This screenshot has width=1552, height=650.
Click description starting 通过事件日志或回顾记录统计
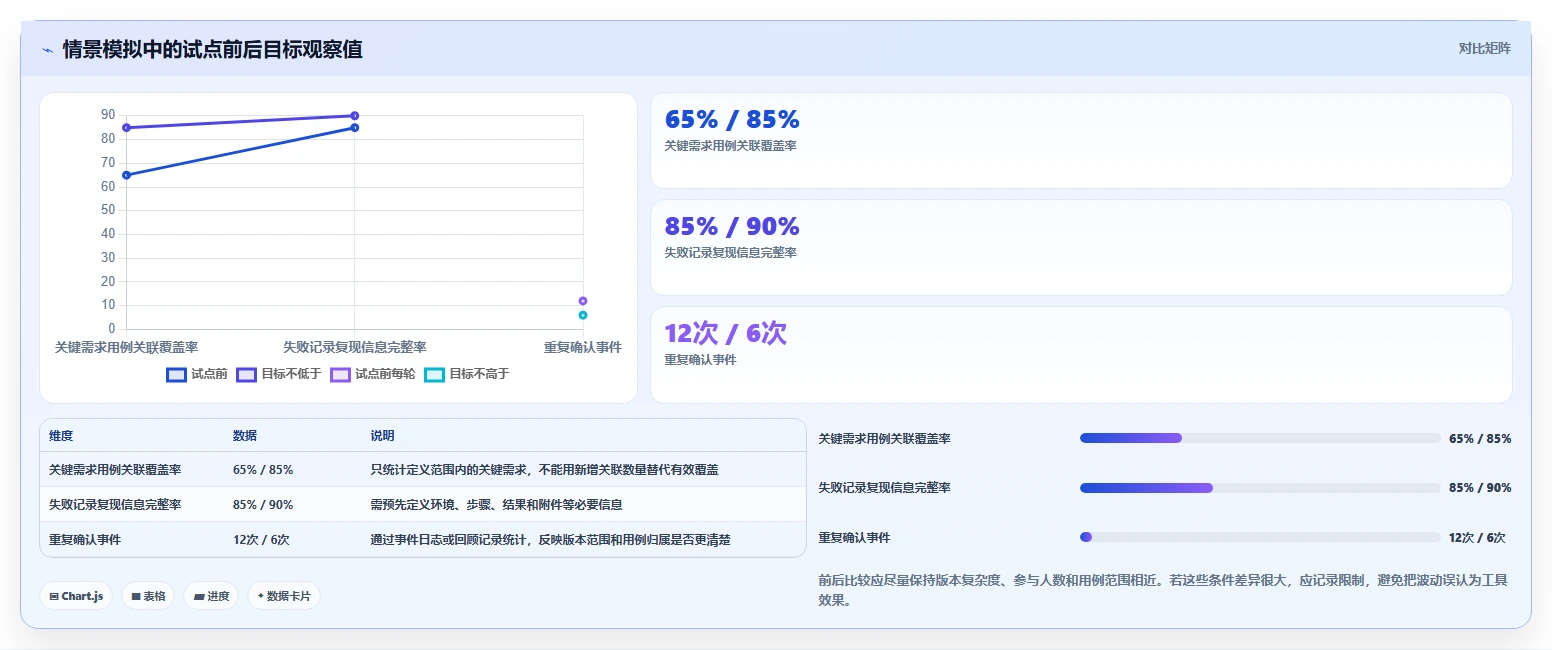click(x=550, y=539)
